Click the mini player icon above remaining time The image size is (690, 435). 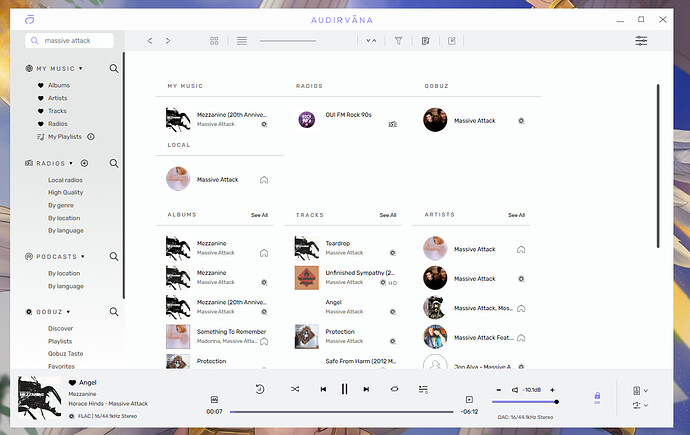(469, 399)
